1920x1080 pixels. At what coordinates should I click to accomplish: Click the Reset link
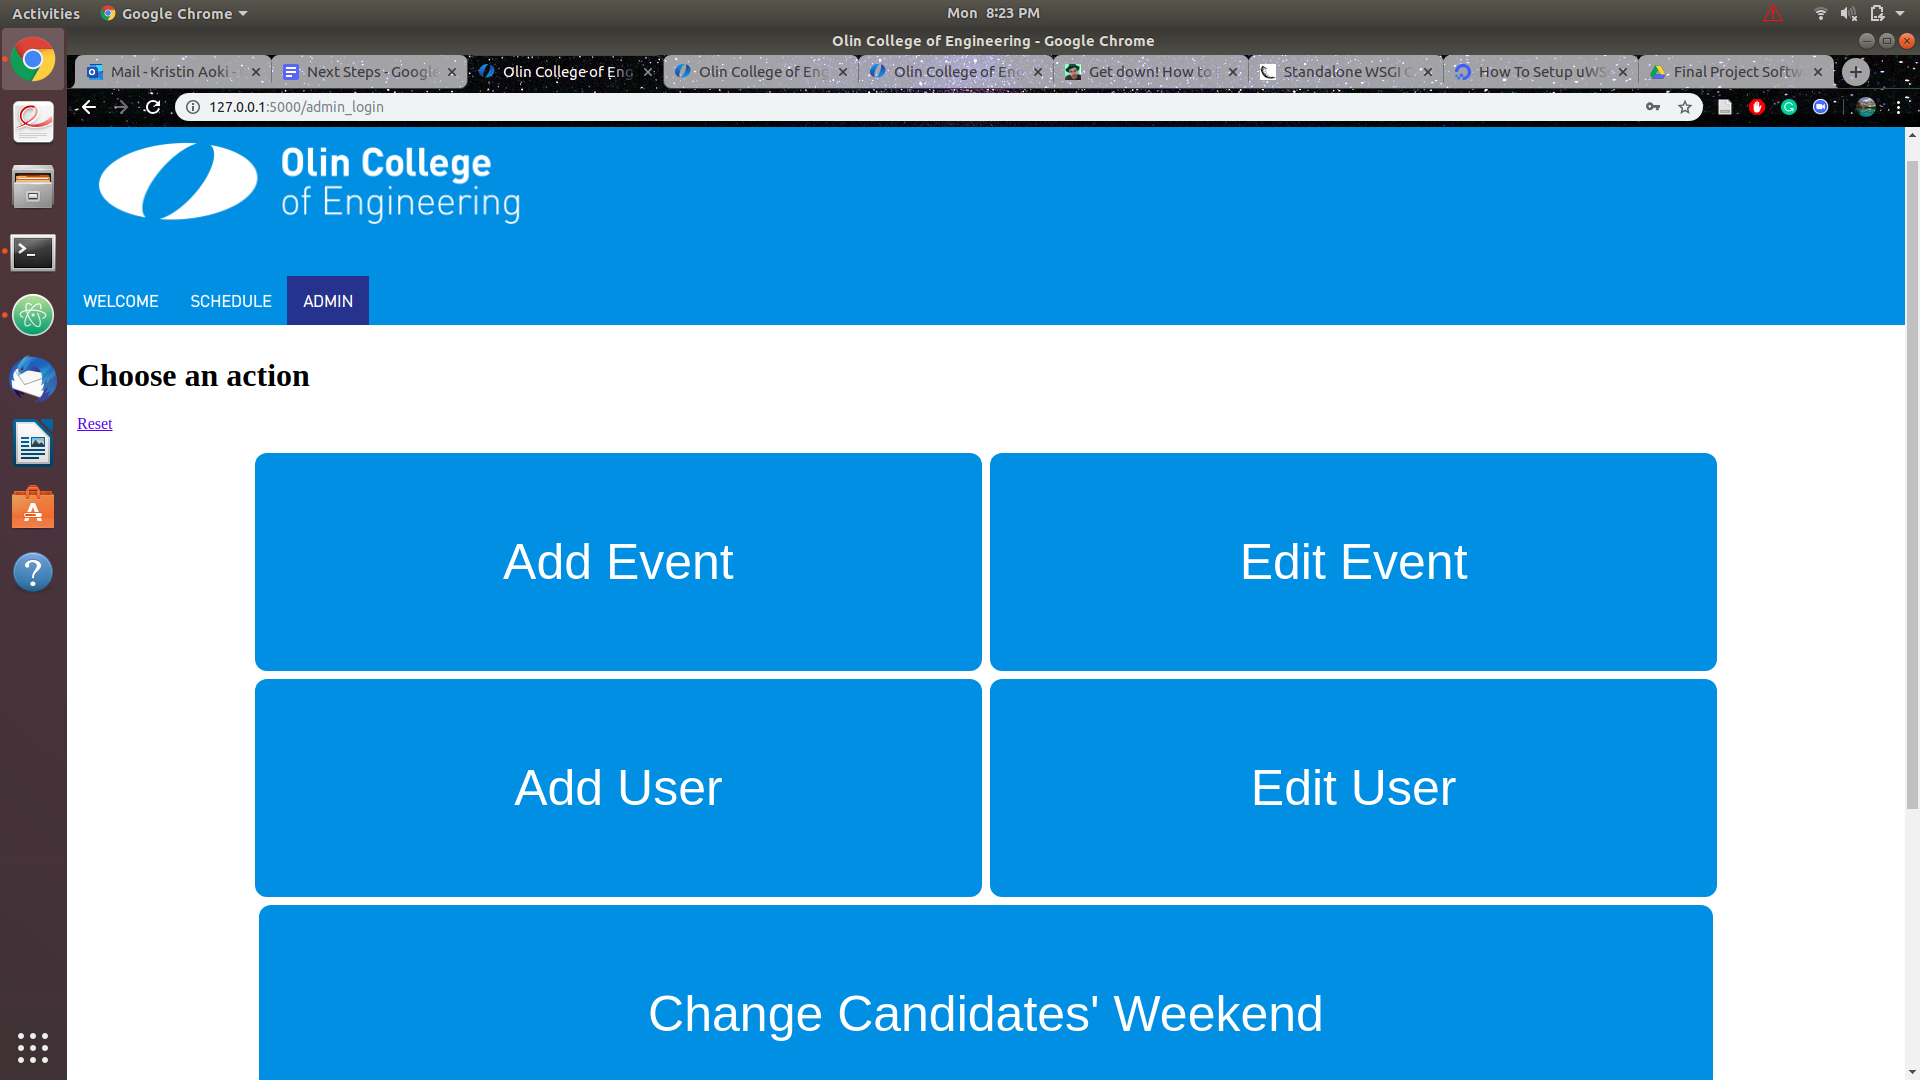(94, 422)
